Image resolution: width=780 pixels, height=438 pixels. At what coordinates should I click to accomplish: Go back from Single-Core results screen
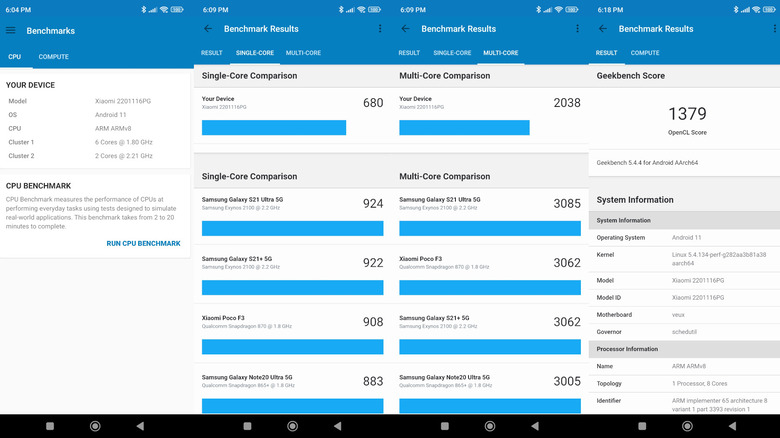(208, 29)
